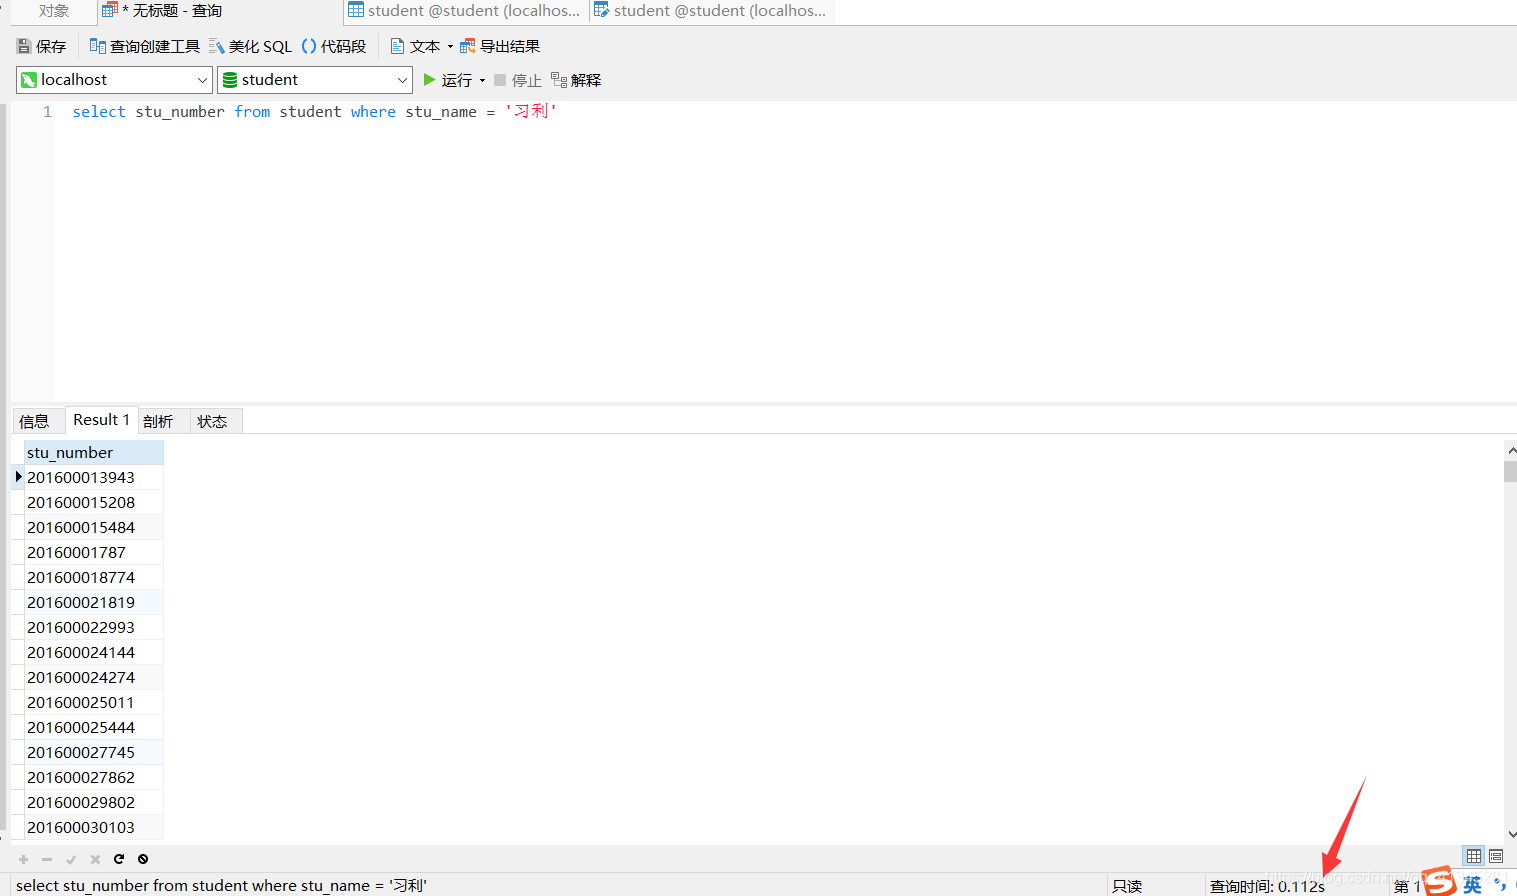This screenshot has height=896, width=1517.
Task: Select cell 201600030103
Action: pos(93,827)
